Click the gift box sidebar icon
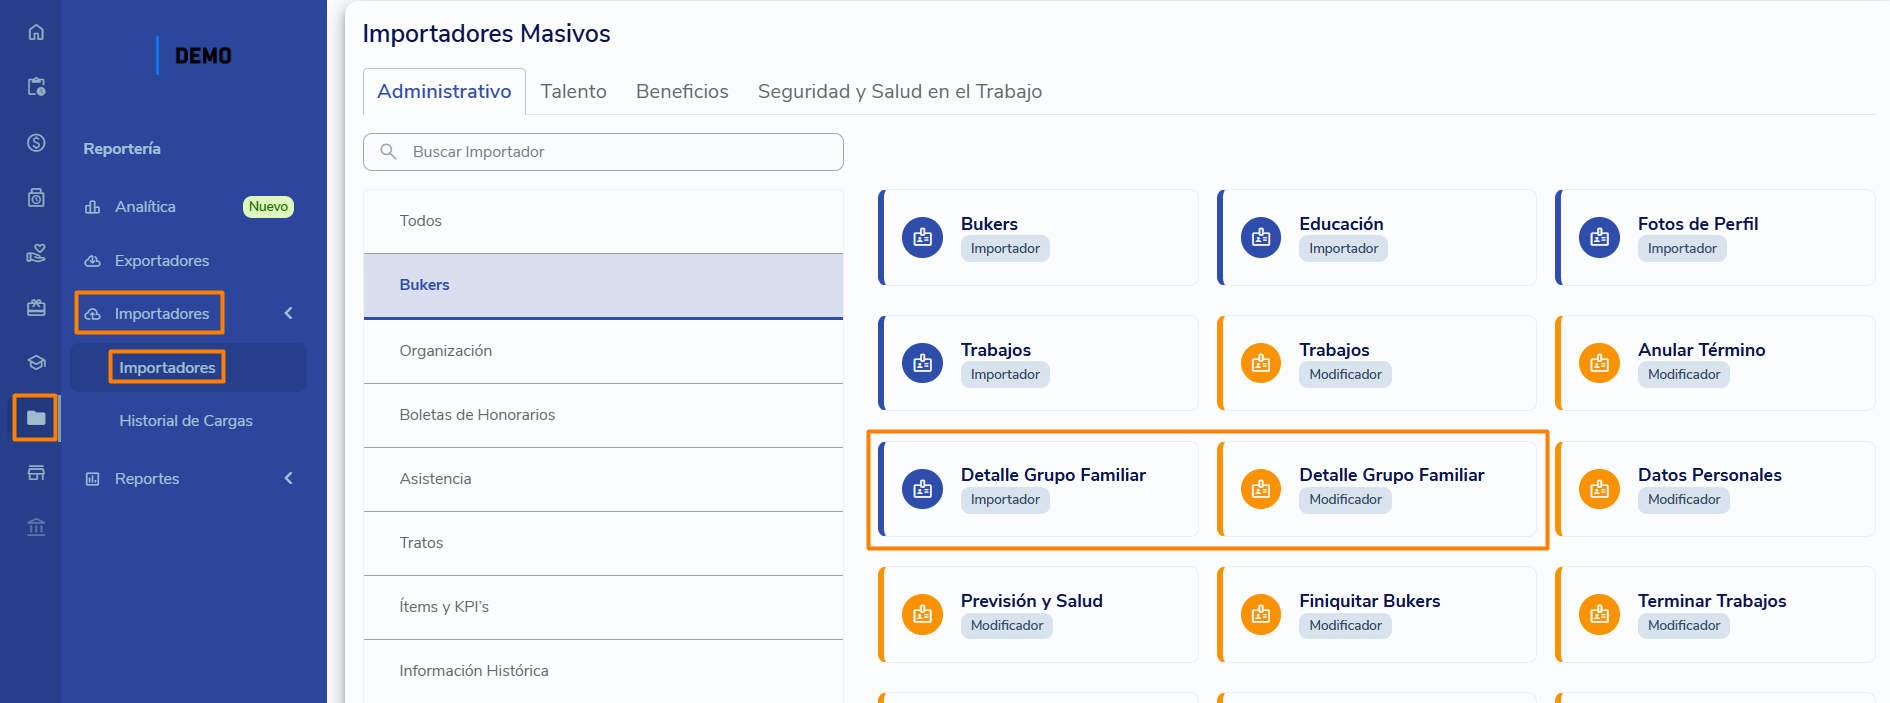 36,308
